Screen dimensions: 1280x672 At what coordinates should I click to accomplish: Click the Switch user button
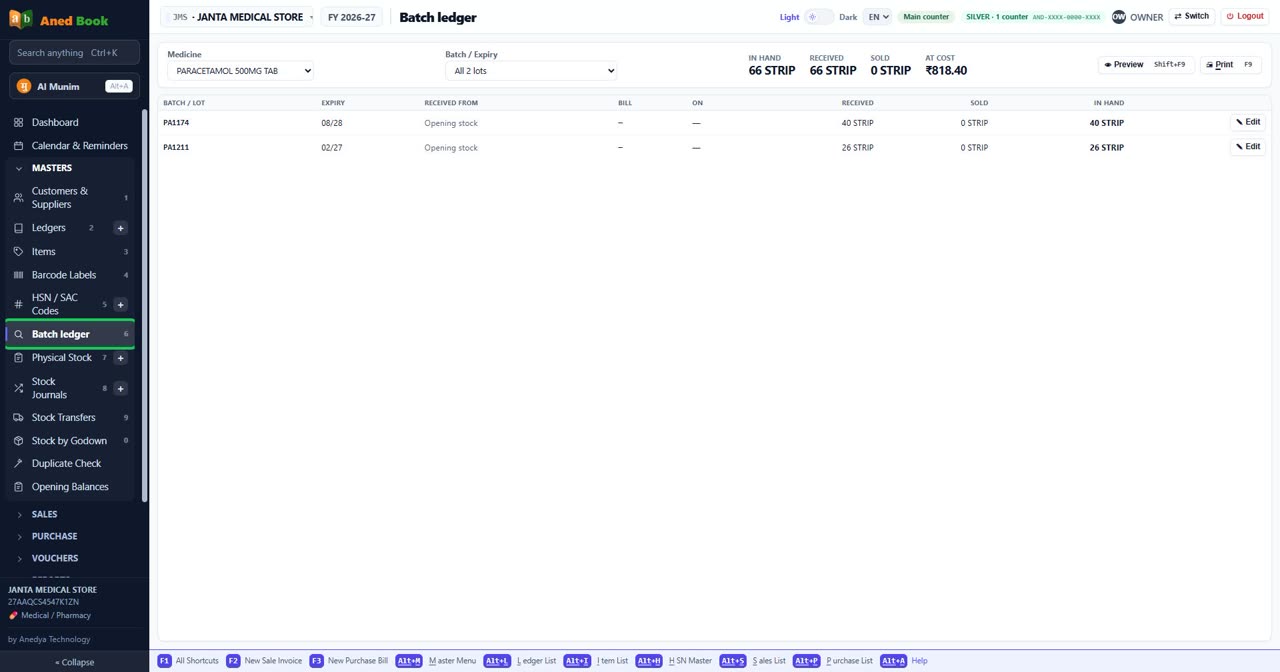1192,16
